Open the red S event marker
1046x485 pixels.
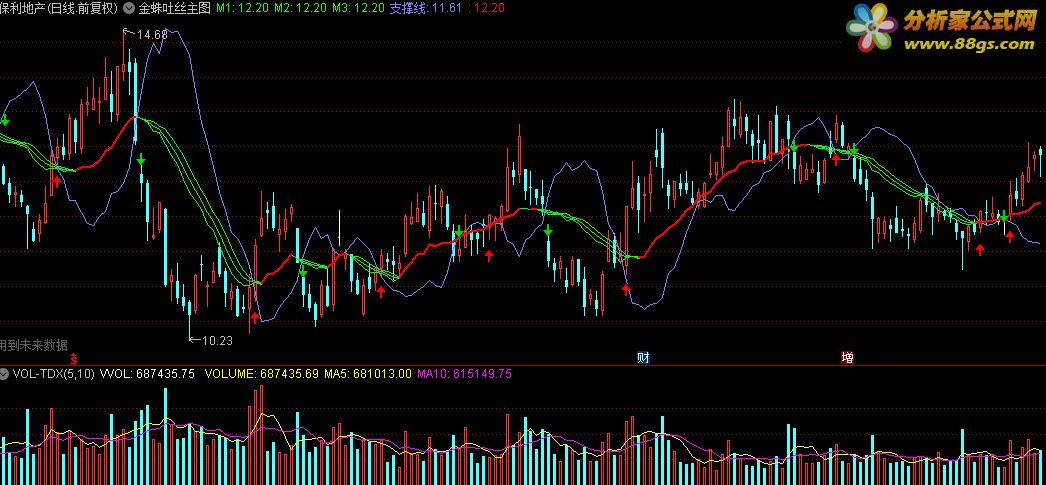(75, 358)
